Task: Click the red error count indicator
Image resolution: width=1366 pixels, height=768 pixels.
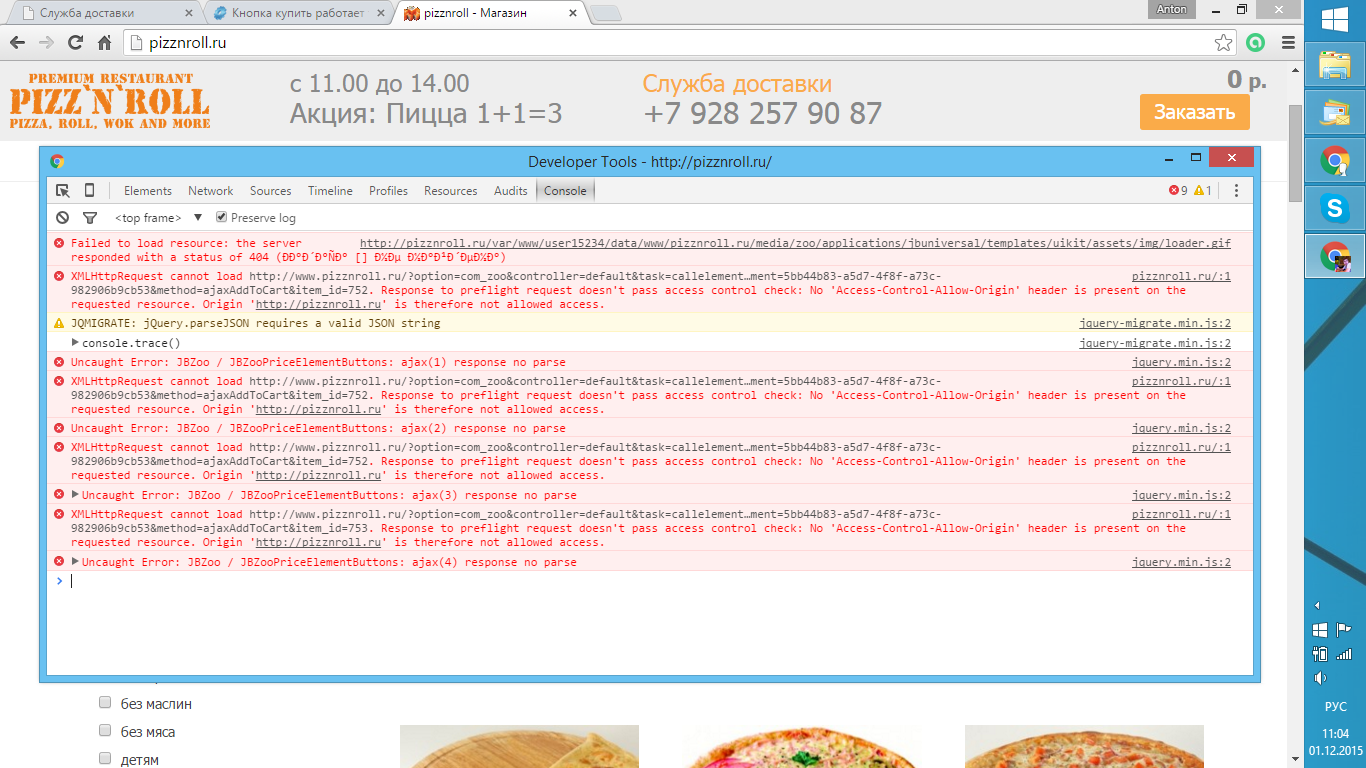Action: click(1178, 191)
